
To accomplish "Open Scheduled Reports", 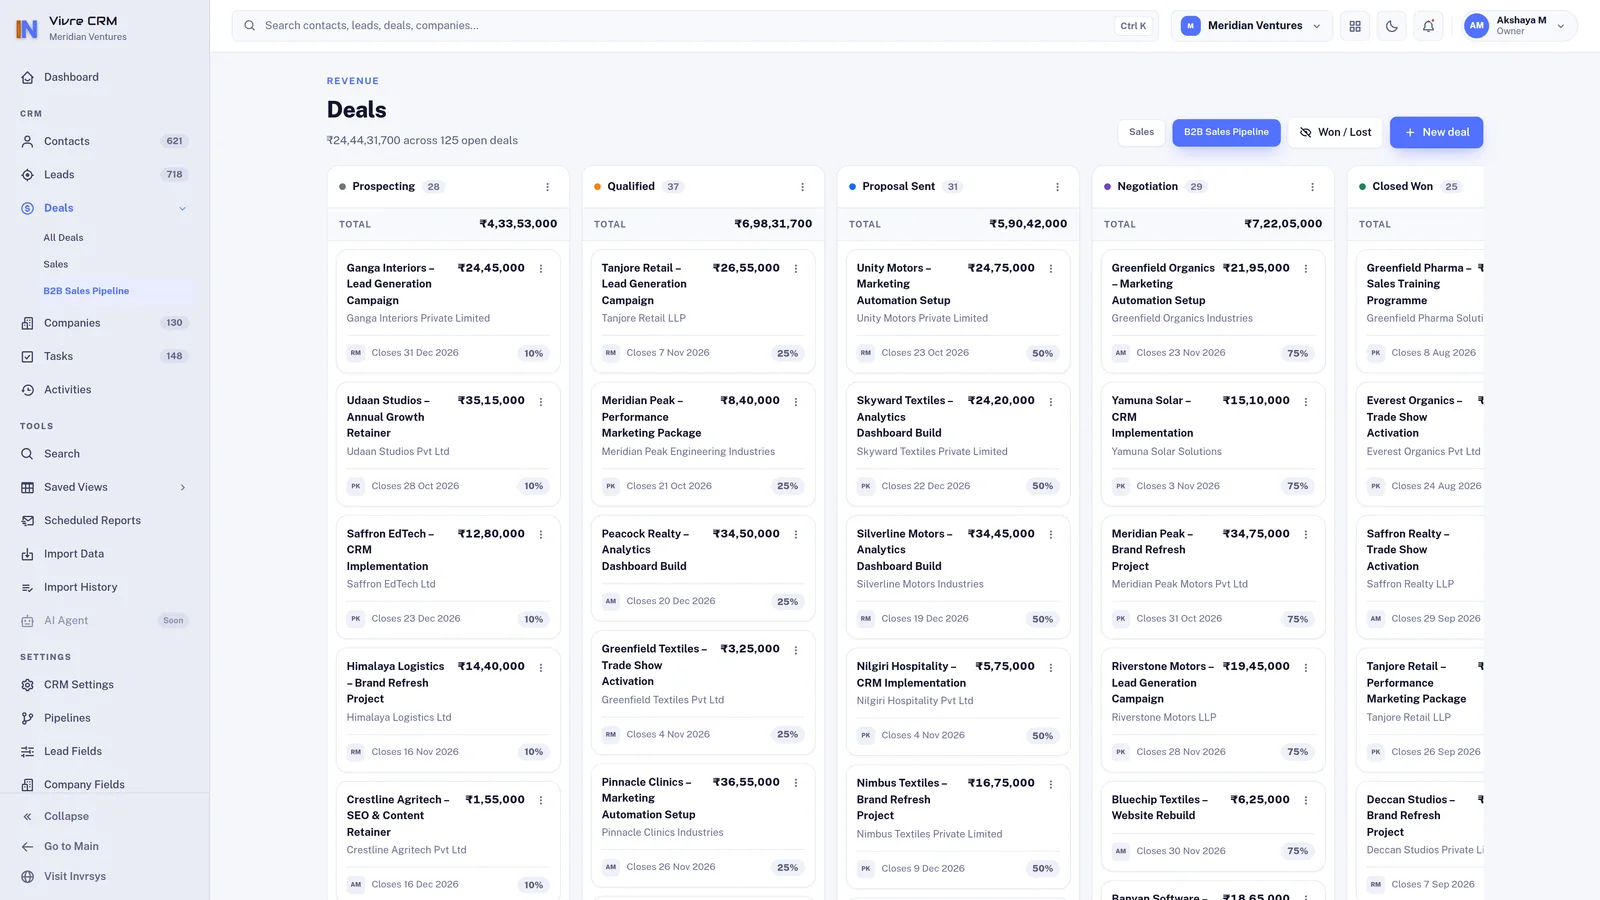I will click(x=104, y=520).
